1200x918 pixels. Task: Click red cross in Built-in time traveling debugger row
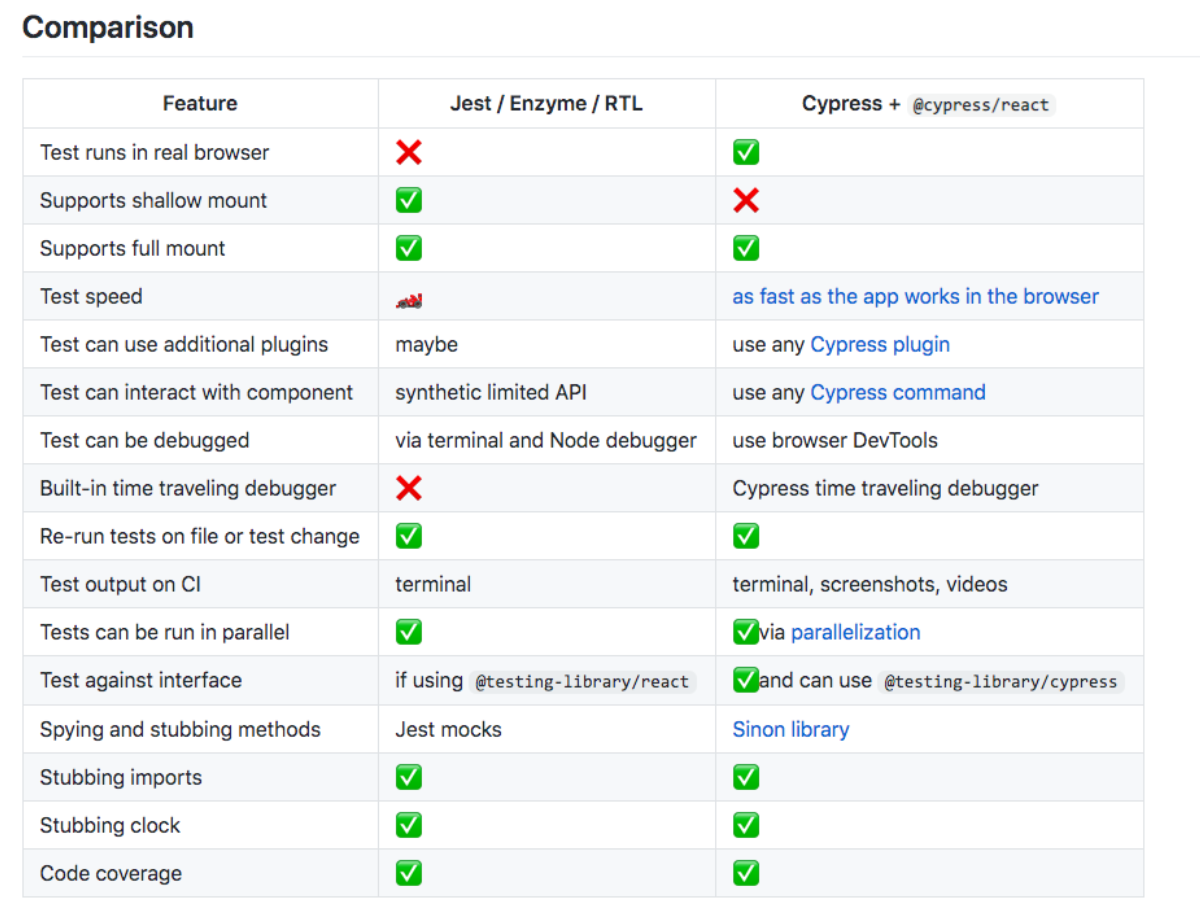tap(408, 488)
